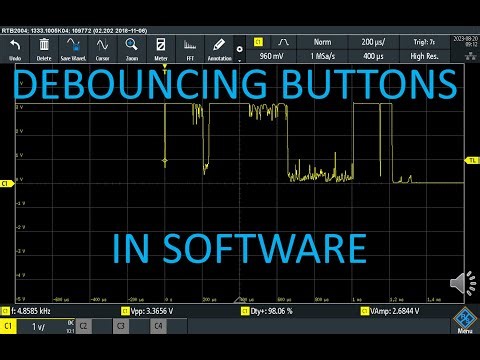Click the reference point triangle at grid bottom
The height and width of the screenshot is (360, 480).
tap(239, 300)
